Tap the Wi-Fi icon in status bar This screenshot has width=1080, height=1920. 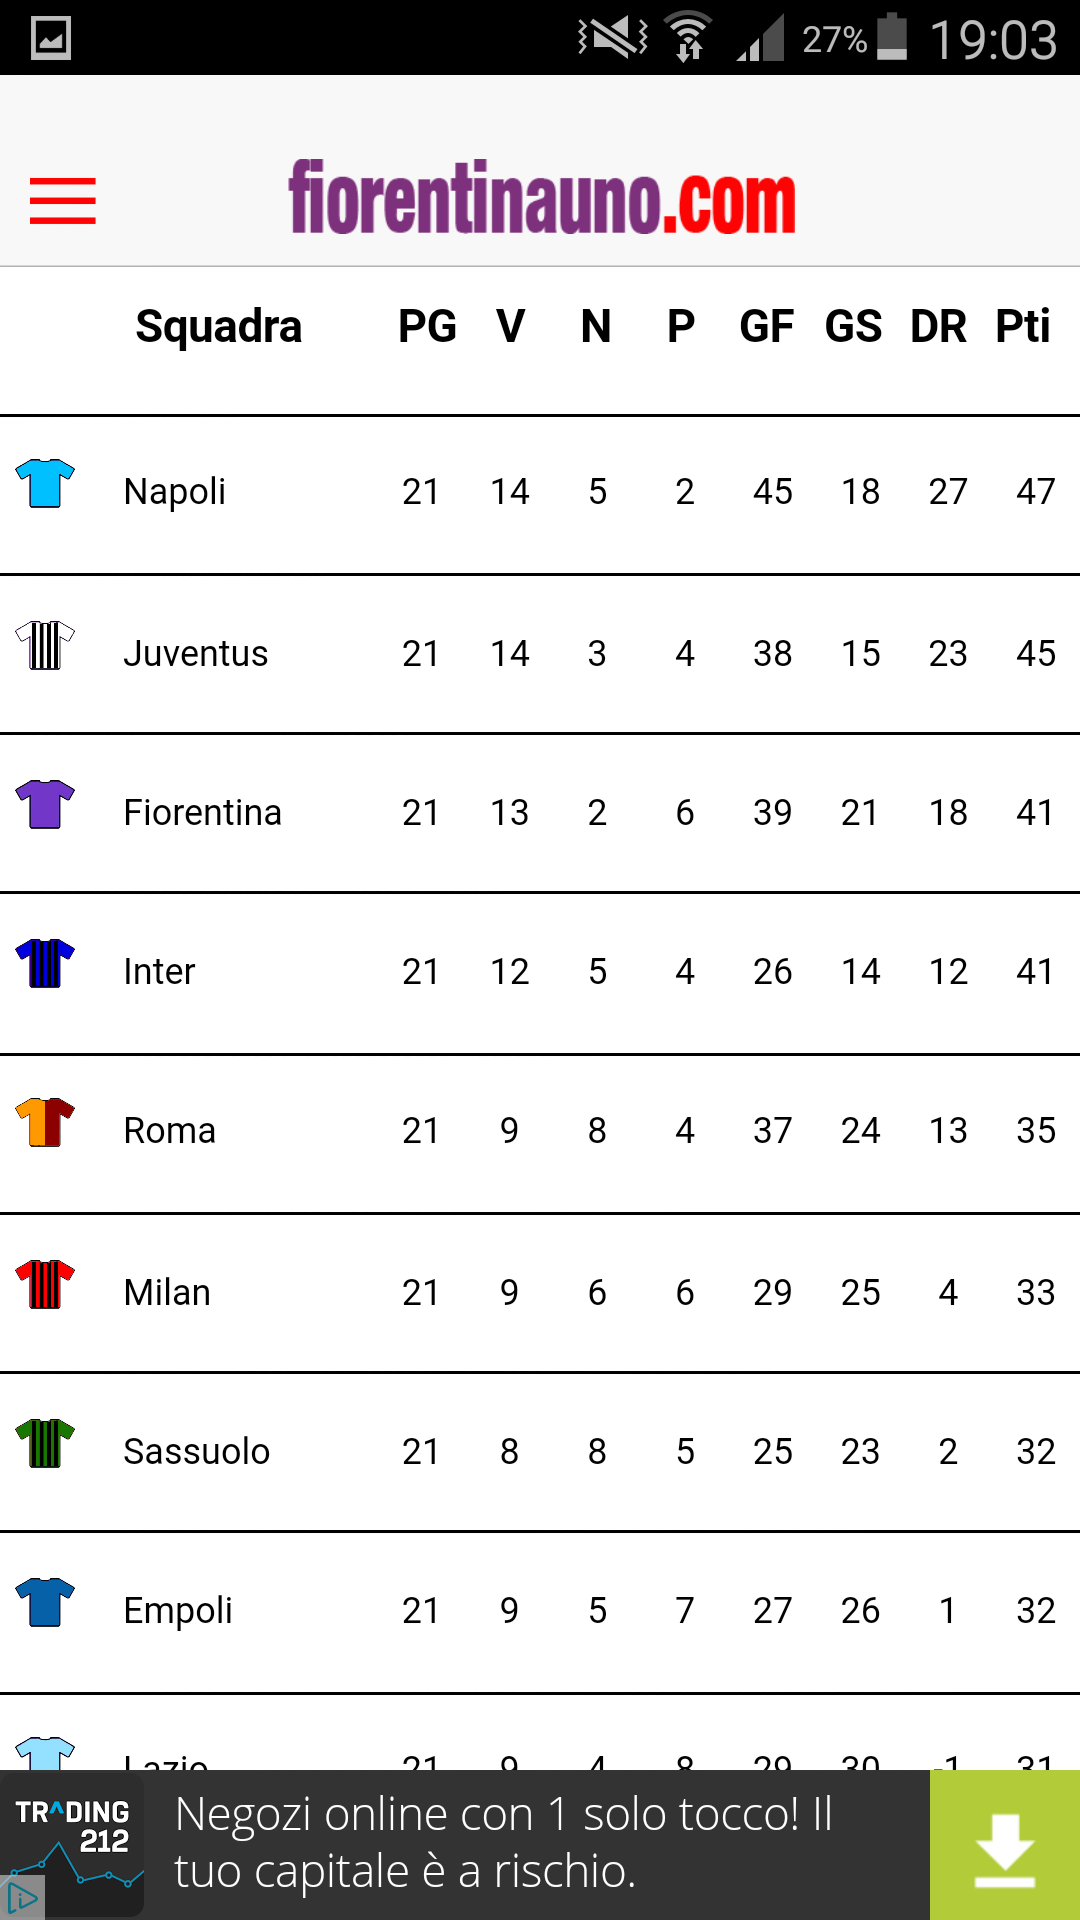(688, 38)
